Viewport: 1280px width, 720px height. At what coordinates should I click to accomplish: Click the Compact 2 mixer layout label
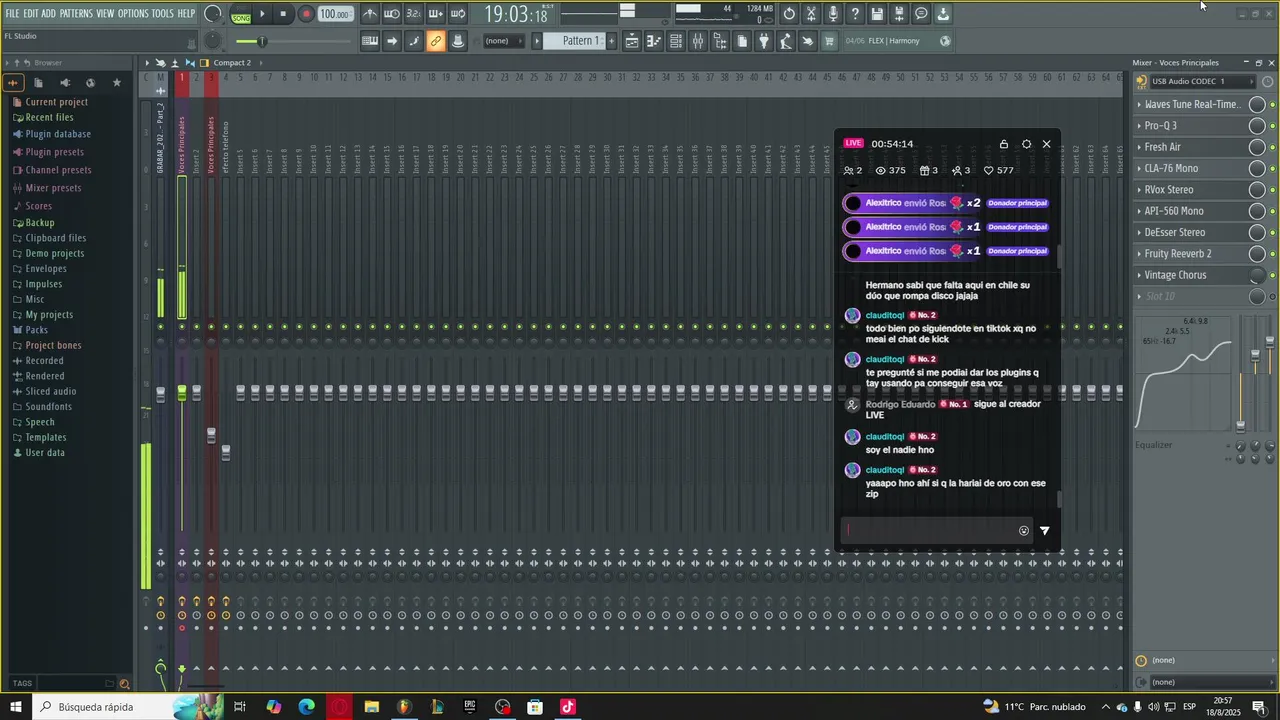click(232, 63)
